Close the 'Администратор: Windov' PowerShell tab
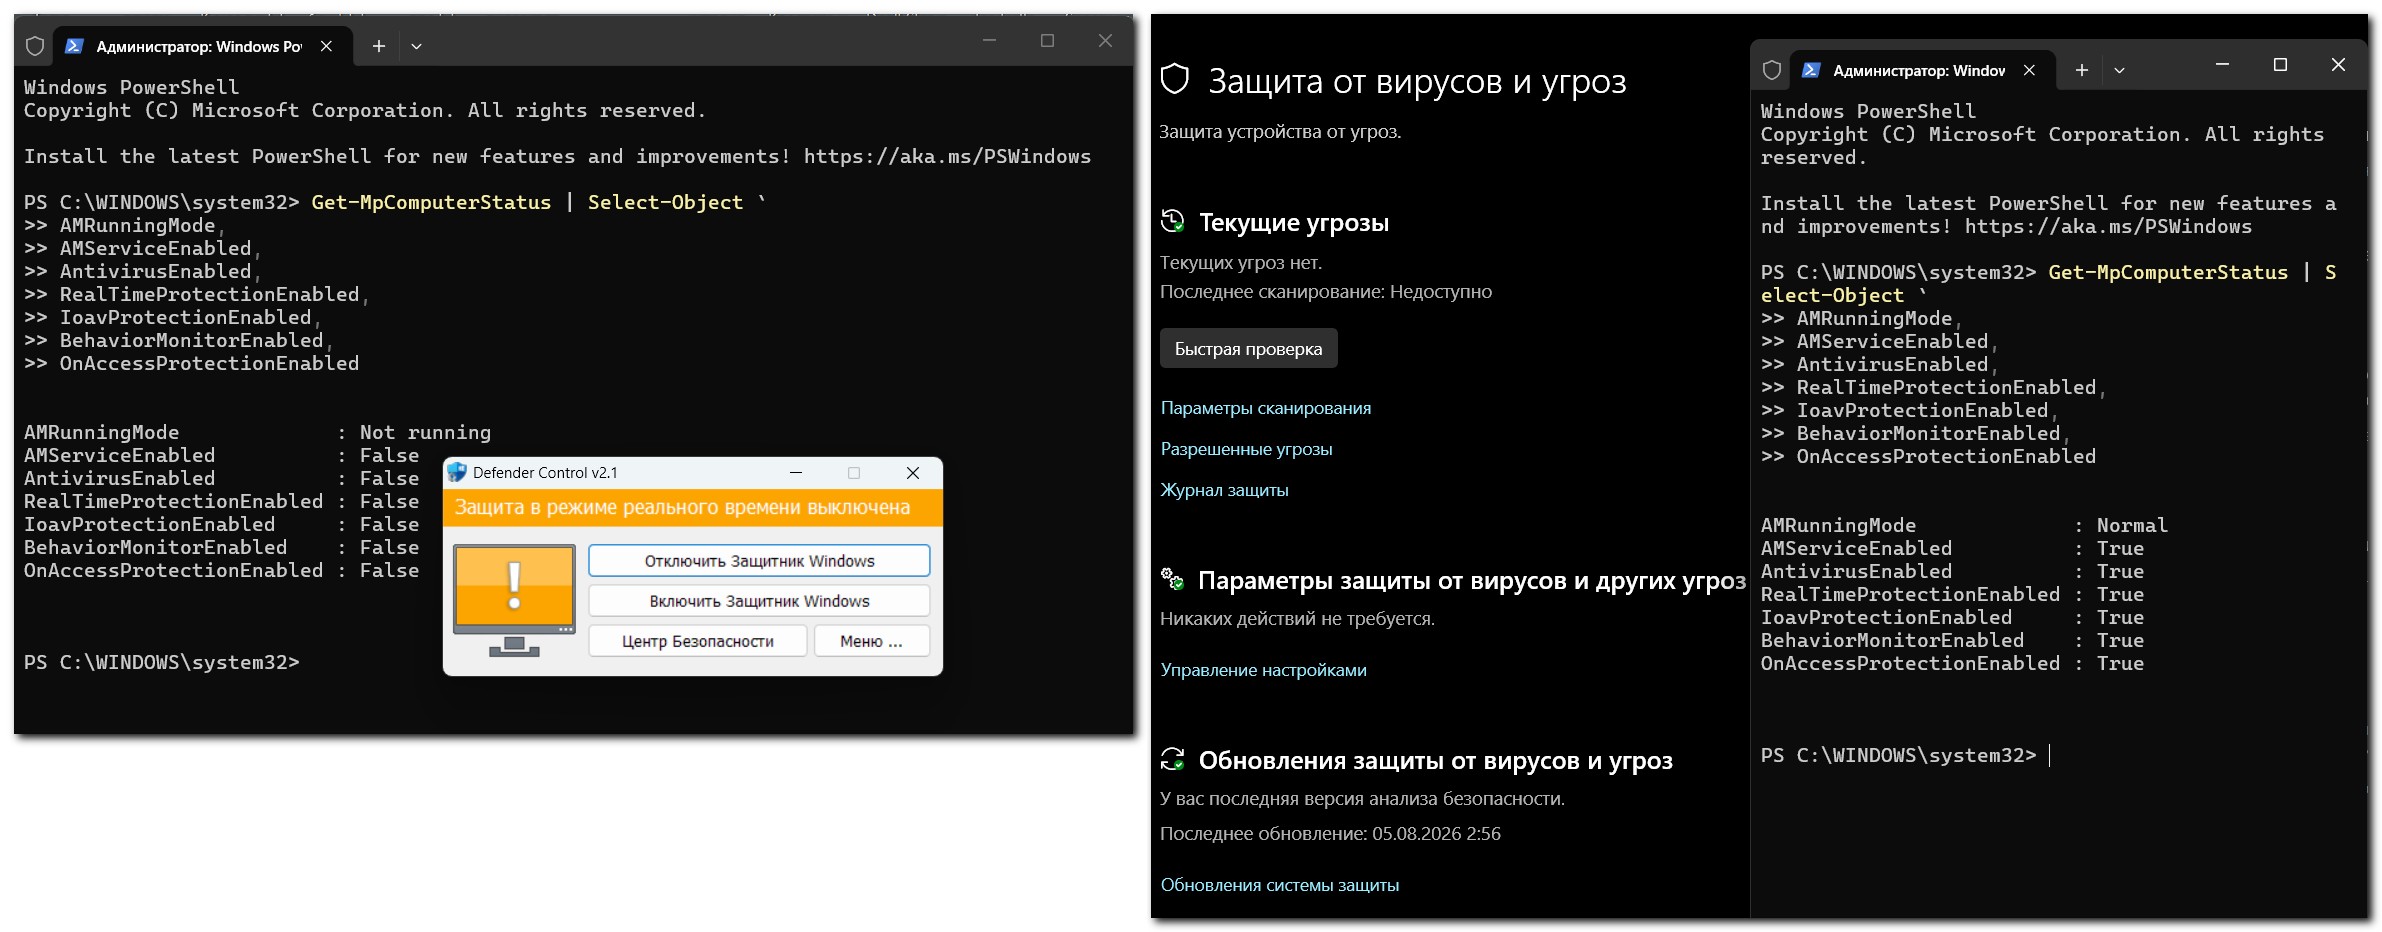This screenshot has height=932, width=2382. (2029, 70)
